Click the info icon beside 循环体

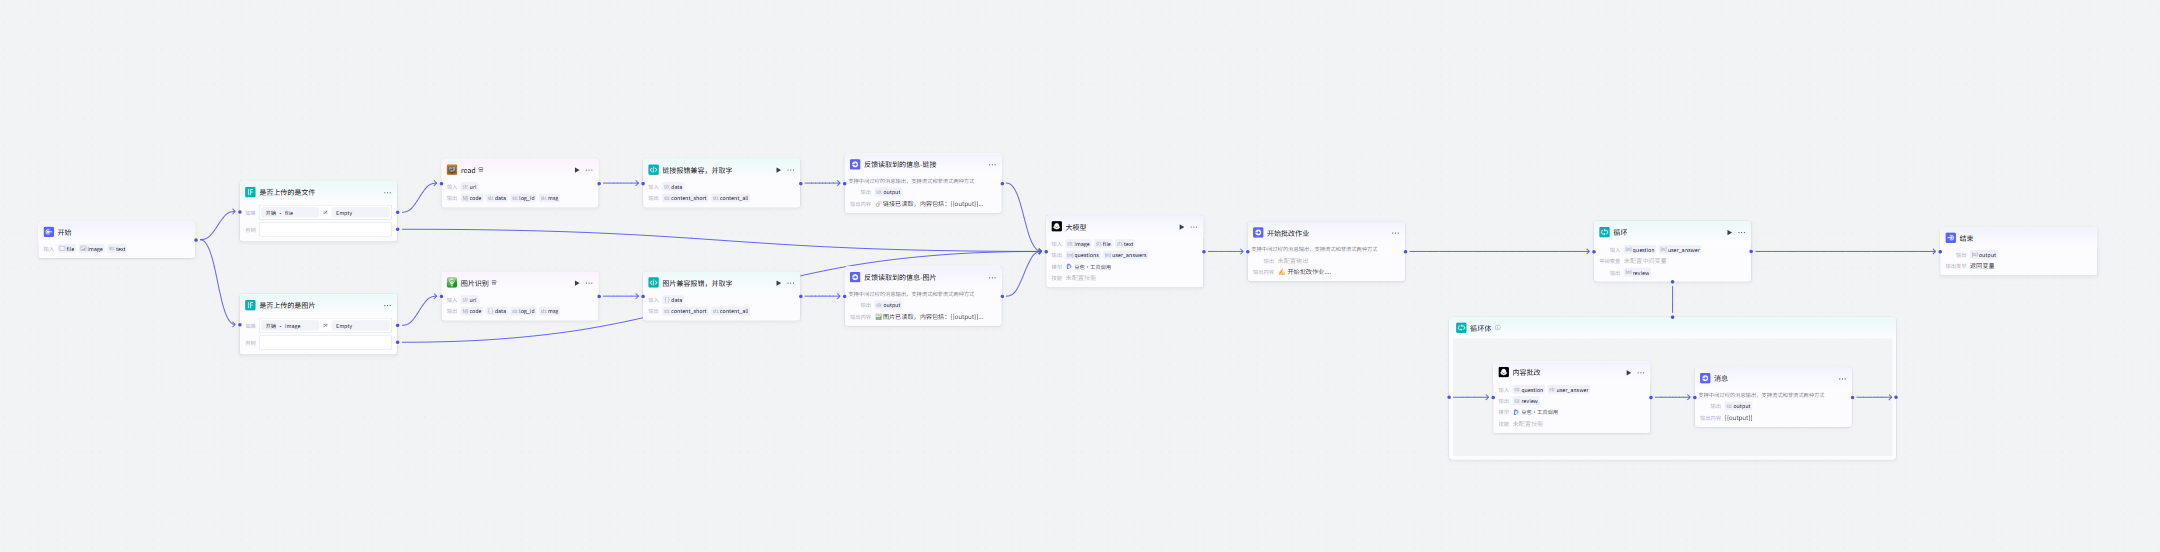tap(1497, 328)
